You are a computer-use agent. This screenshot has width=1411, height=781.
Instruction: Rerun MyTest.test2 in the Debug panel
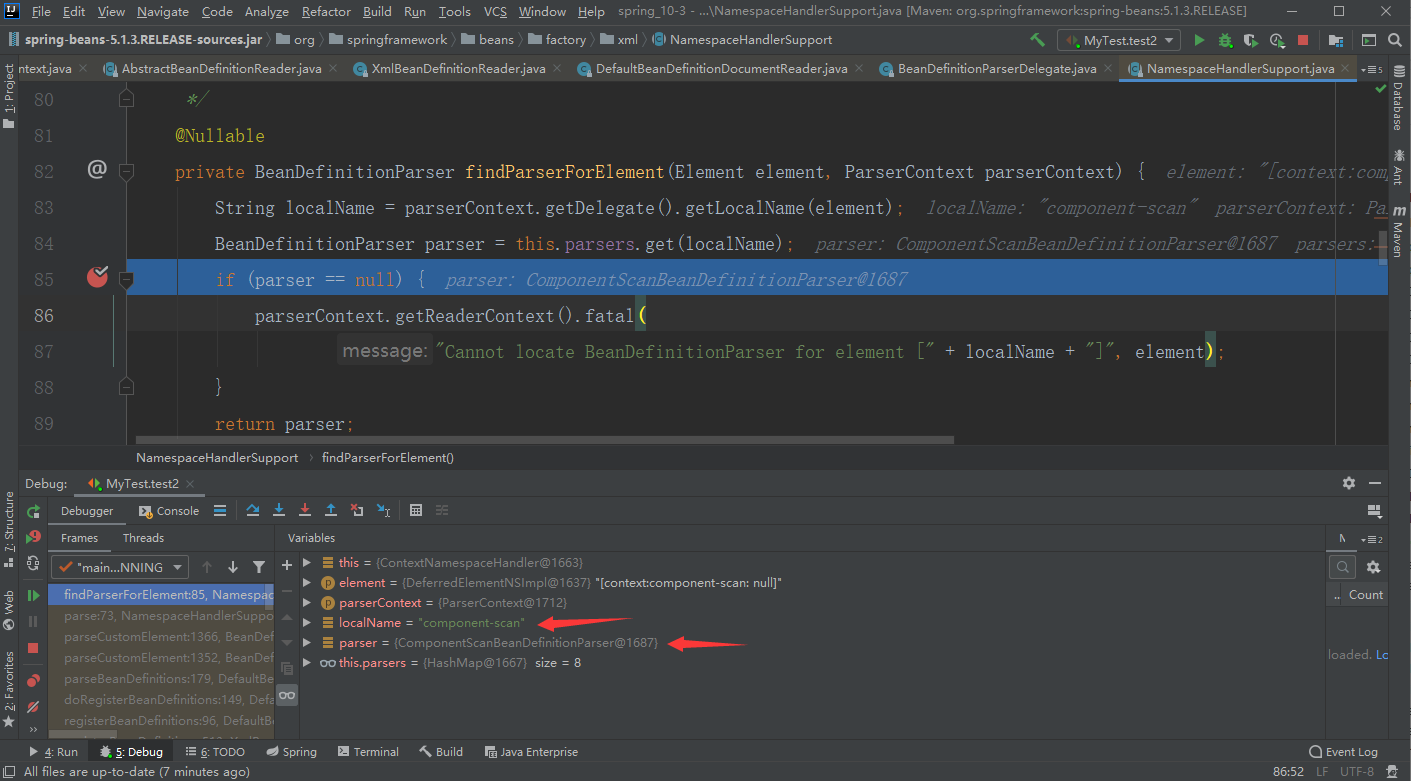point(33,511)
